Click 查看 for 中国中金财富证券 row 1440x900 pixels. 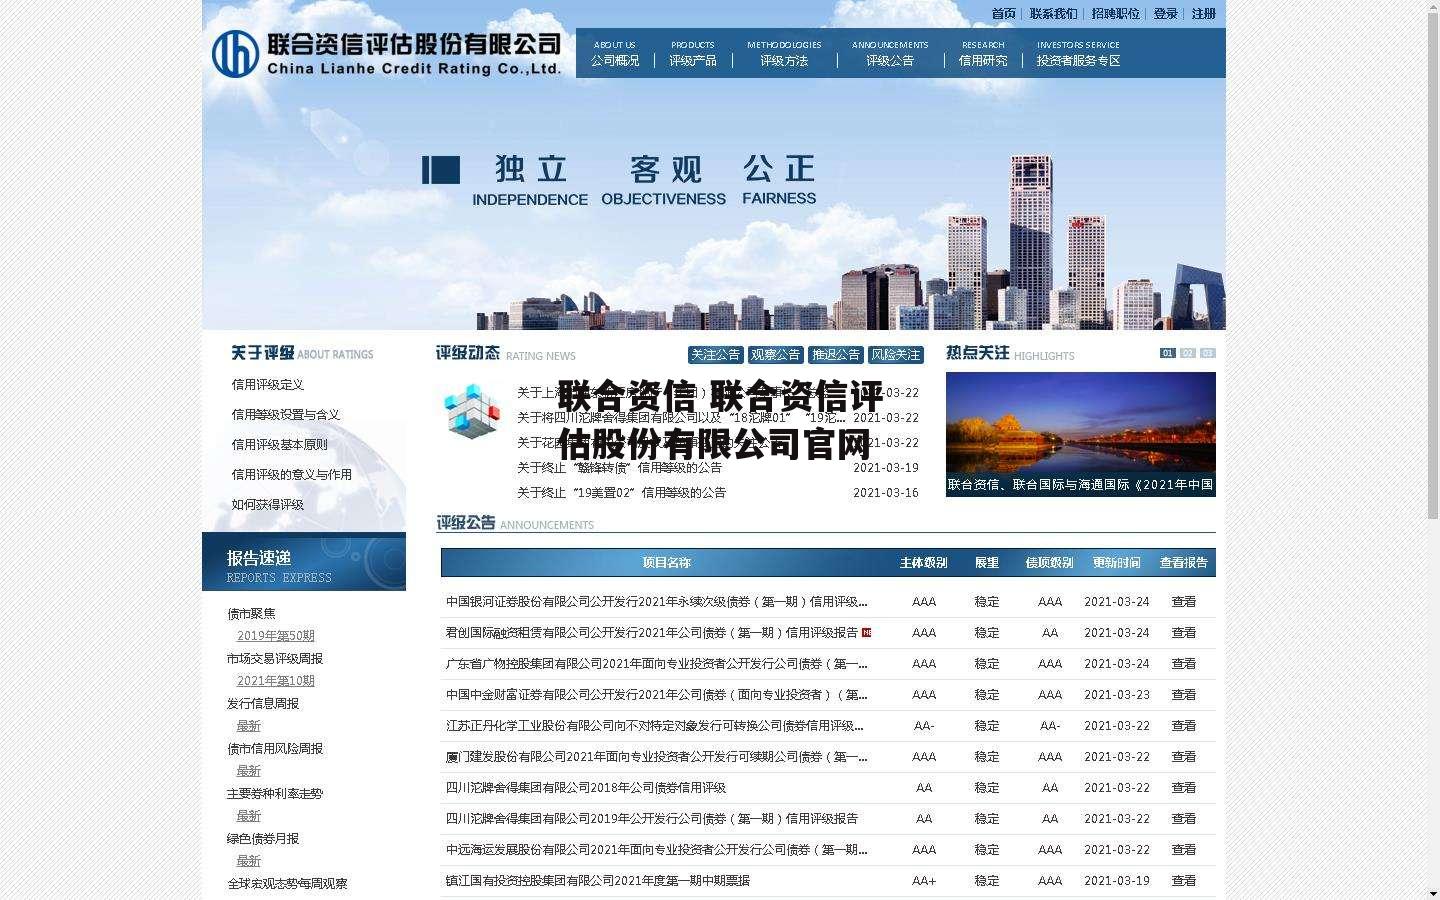tap(1184, 695)
